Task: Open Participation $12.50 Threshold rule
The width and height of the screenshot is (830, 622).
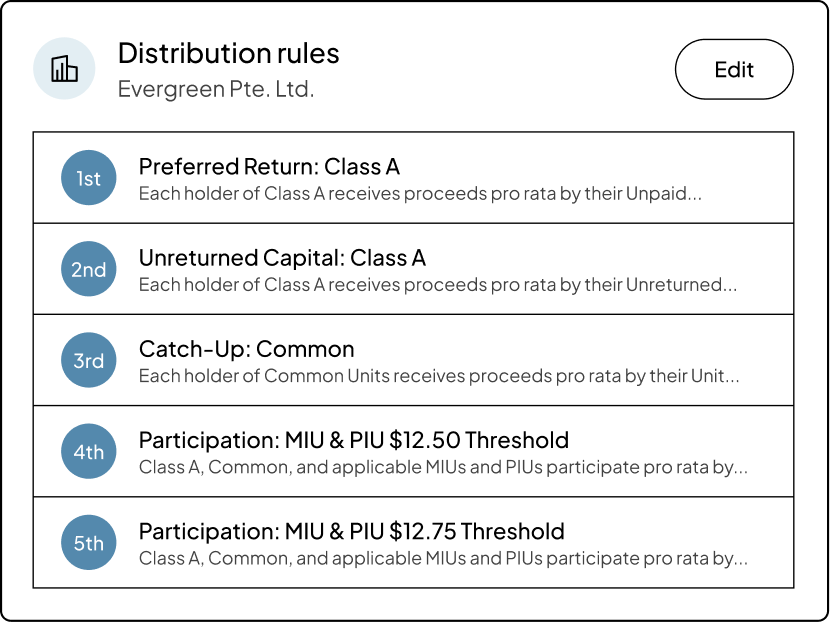Action: coord(353,440)
